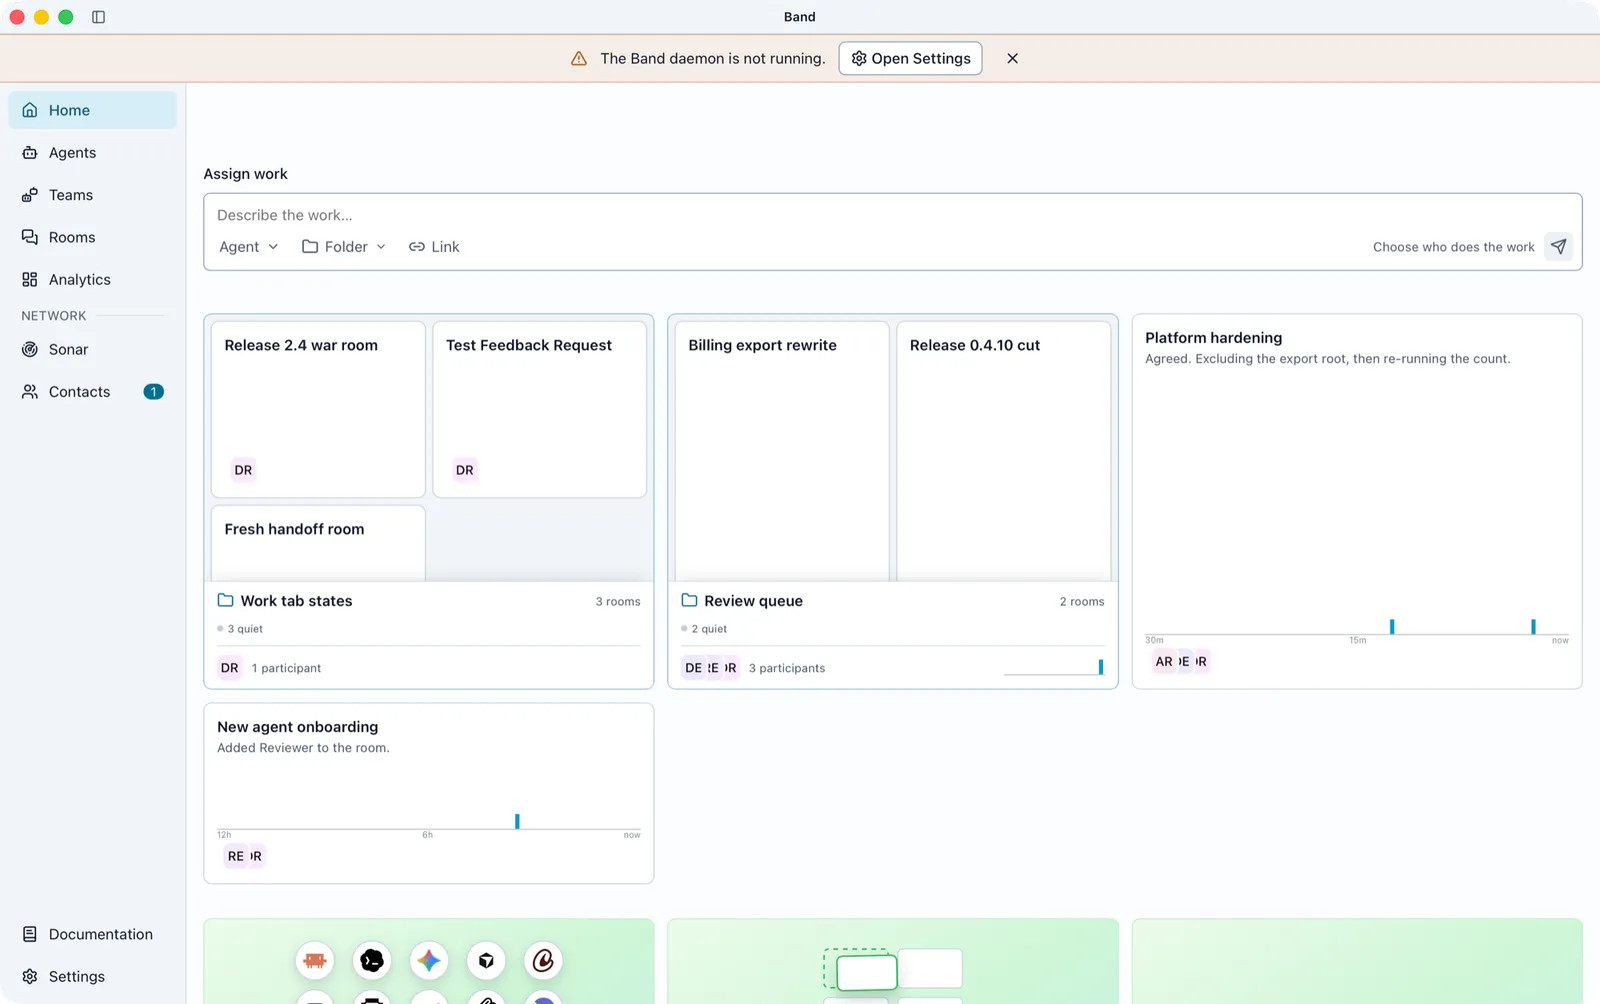
Task: Click the '3 rooms' count label
Action: tap(618, 601)
